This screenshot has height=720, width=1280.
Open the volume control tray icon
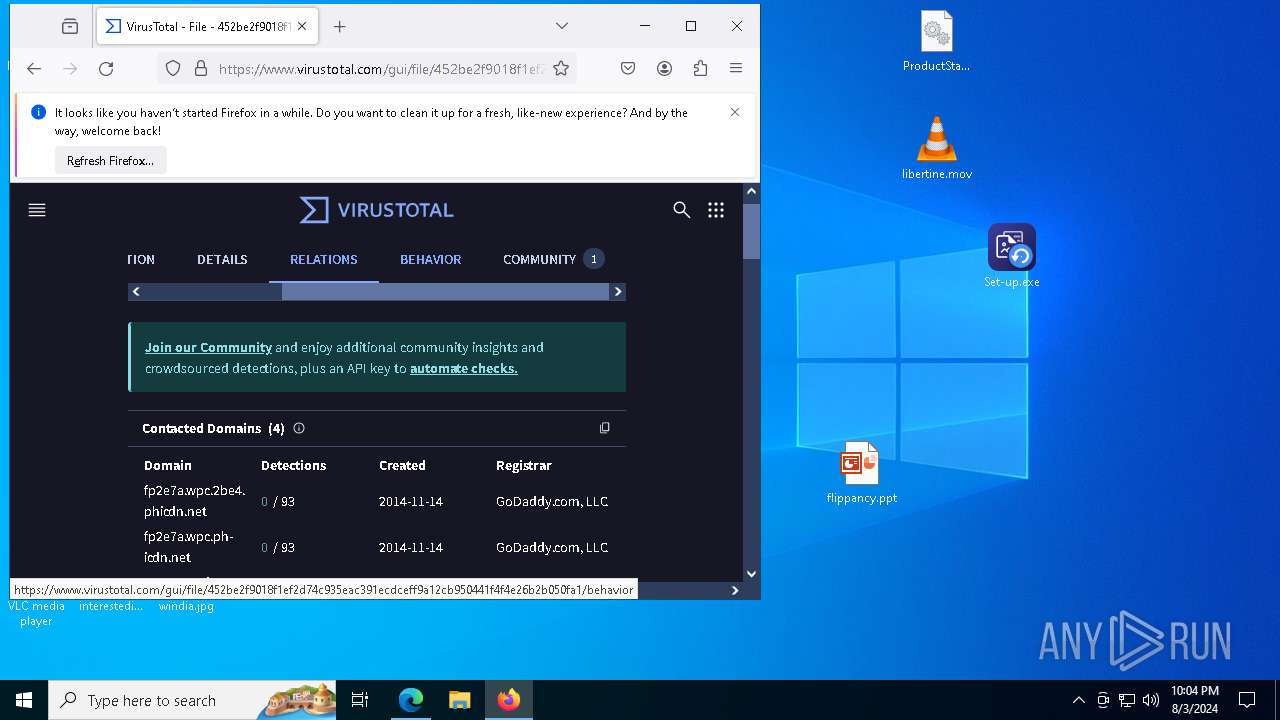point(1151,700)
